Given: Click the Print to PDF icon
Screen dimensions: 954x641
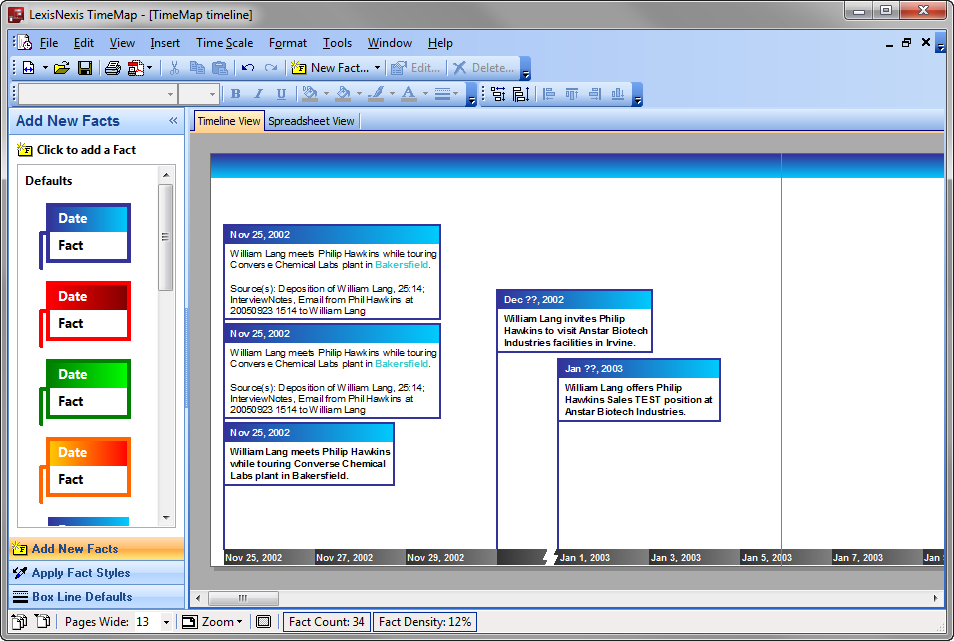Looking at the screenshot, I should coord(136,68).
